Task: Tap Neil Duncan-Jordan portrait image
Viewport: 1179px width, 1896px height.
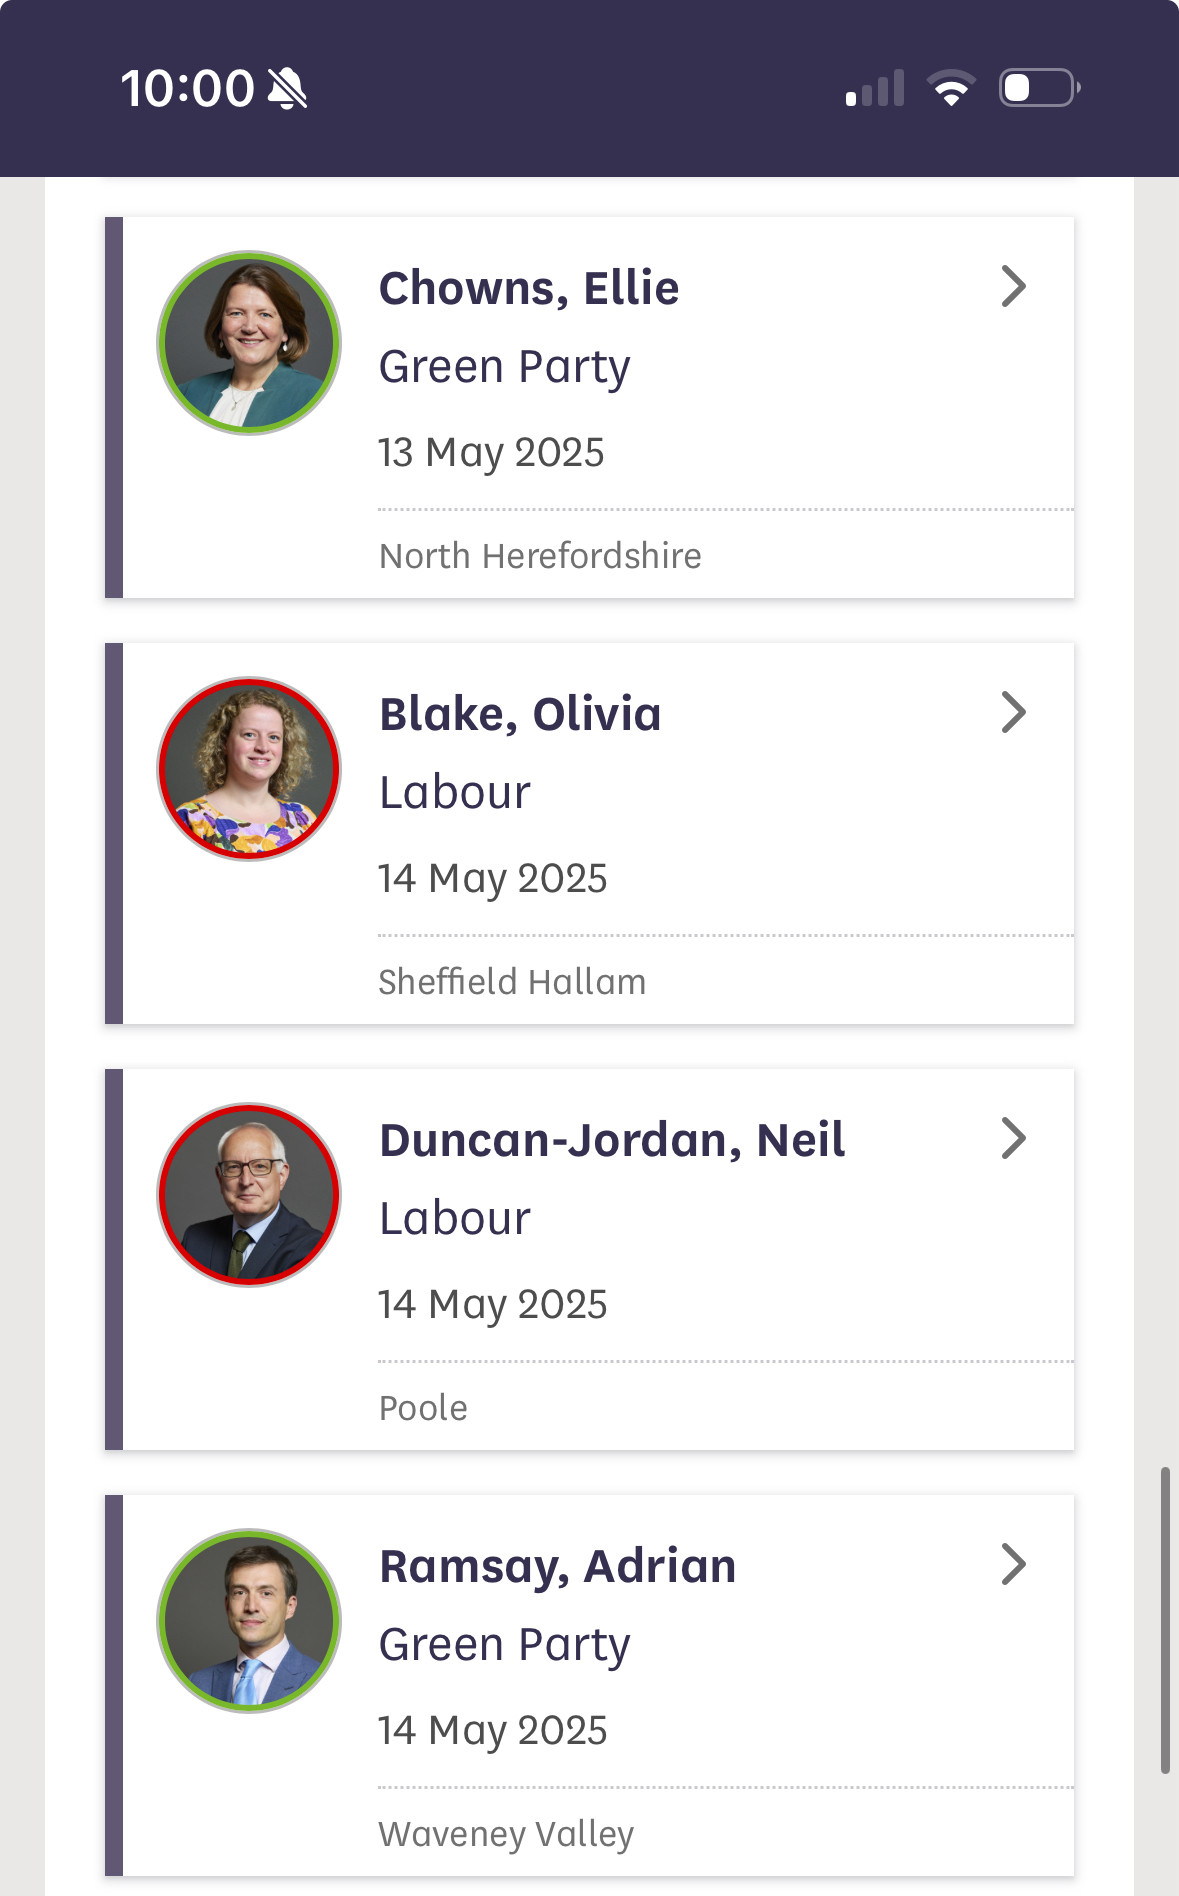Action: (249, 1195)
